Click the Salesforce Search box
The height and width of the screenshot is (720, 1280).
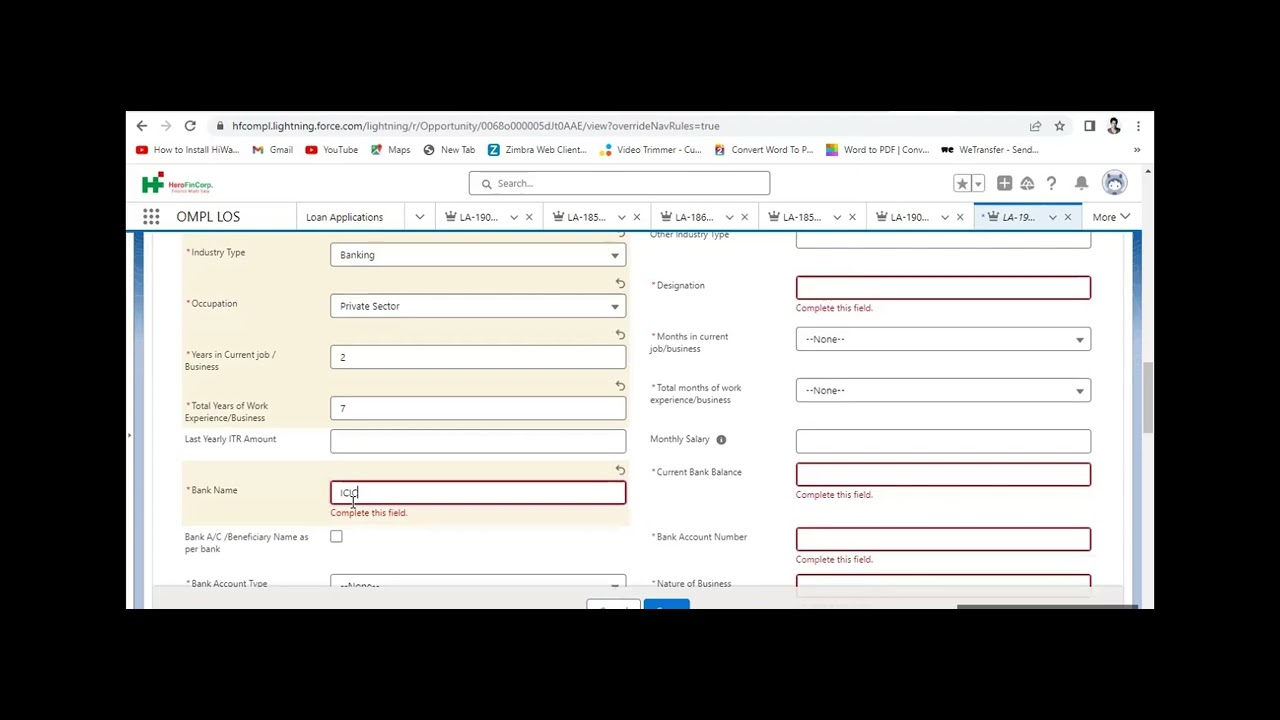tap(619, 184)
